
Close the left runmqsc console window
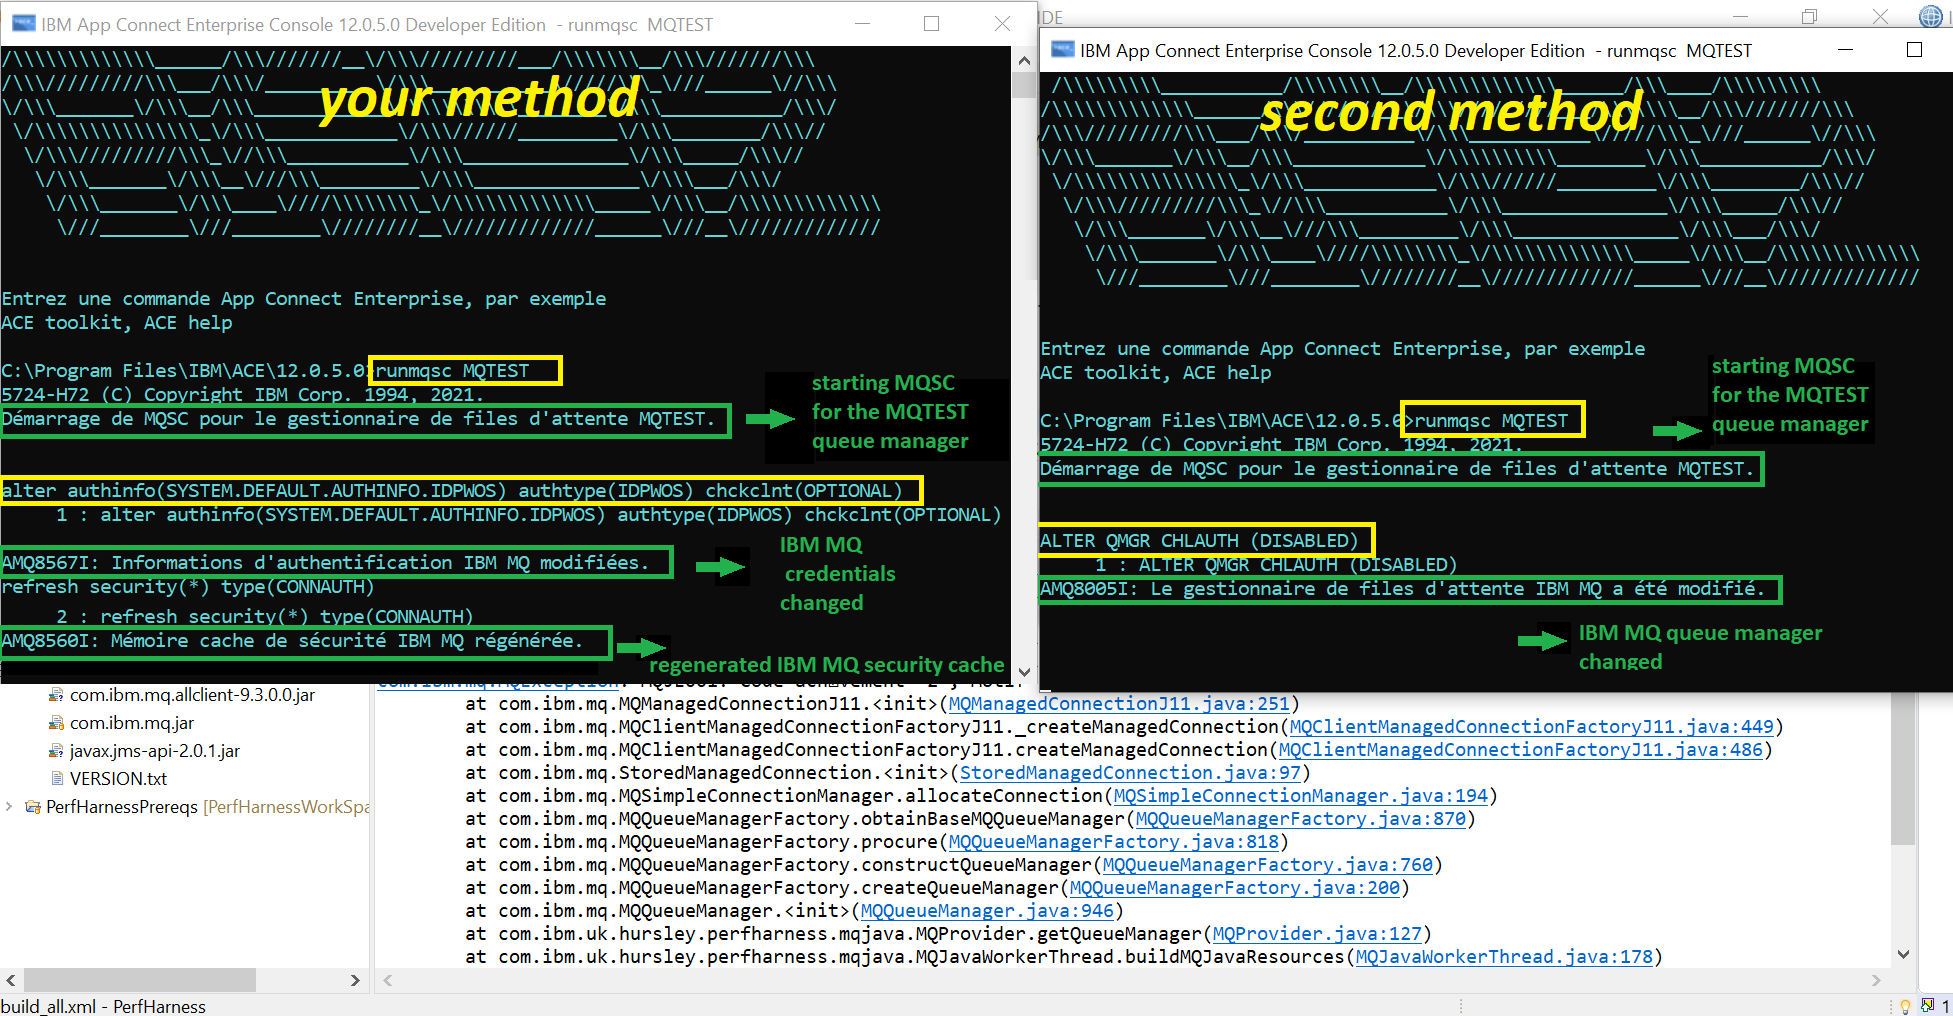tap(1002, 24)
